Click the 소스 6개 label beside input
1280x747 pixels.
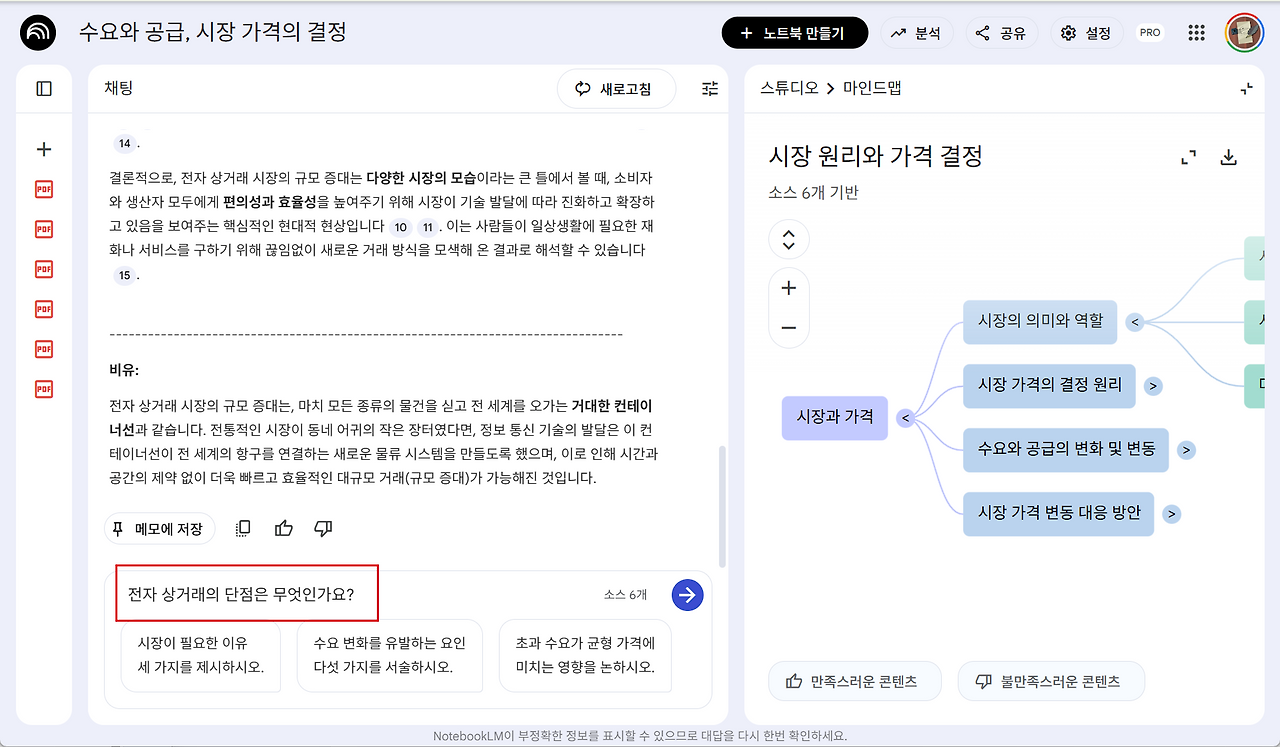click(x=625, y=595)
